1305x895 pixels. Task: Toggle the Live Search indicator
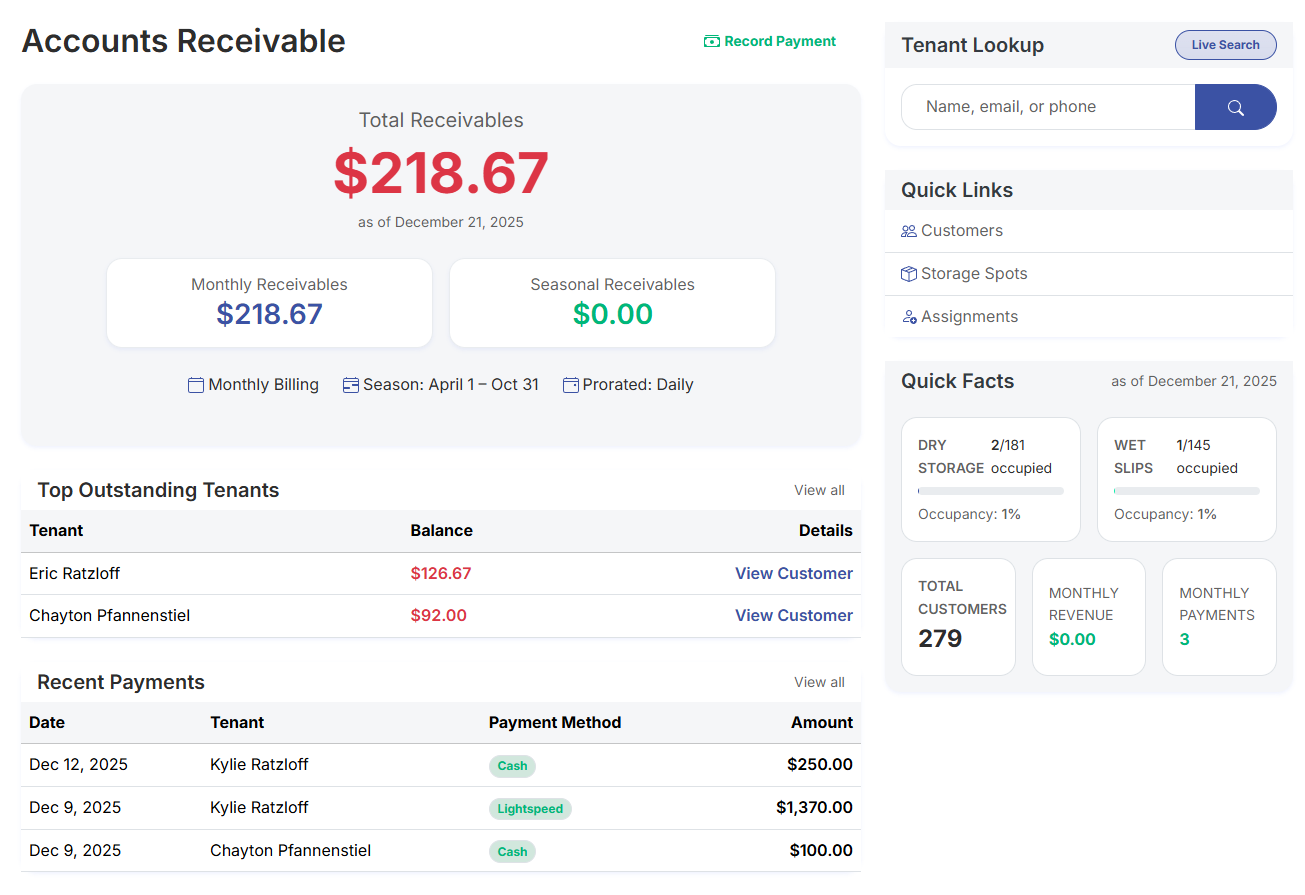pyautogui.click(x=1226, y=44)
